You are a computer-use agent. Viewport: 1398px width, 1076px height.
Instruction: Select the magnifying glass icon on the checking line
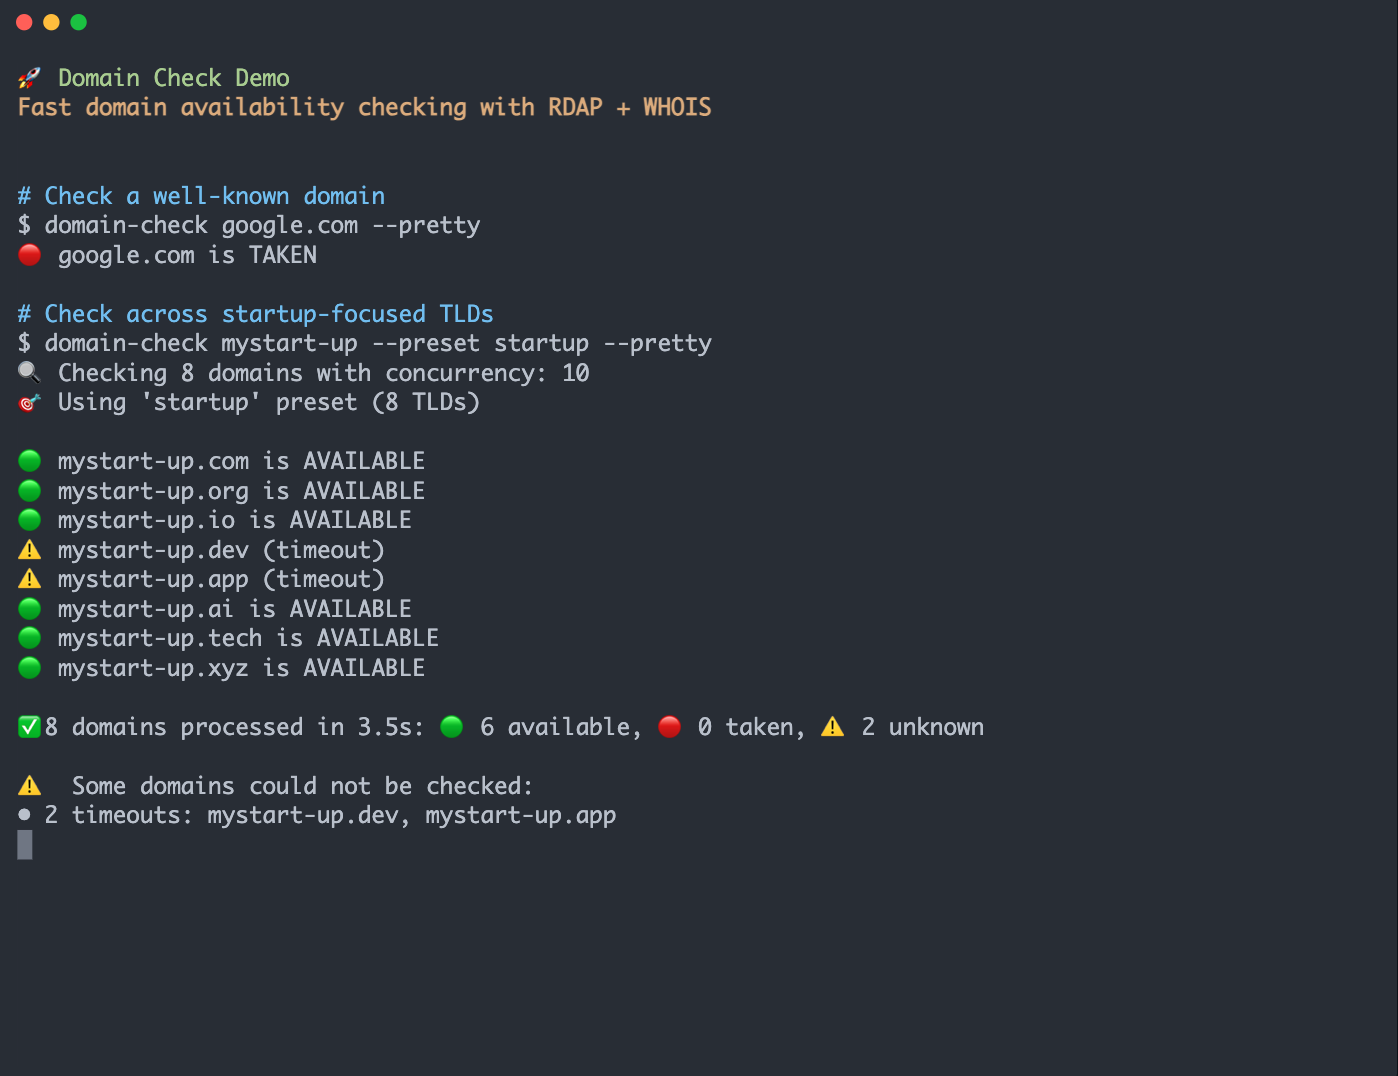tap(28, 371)
